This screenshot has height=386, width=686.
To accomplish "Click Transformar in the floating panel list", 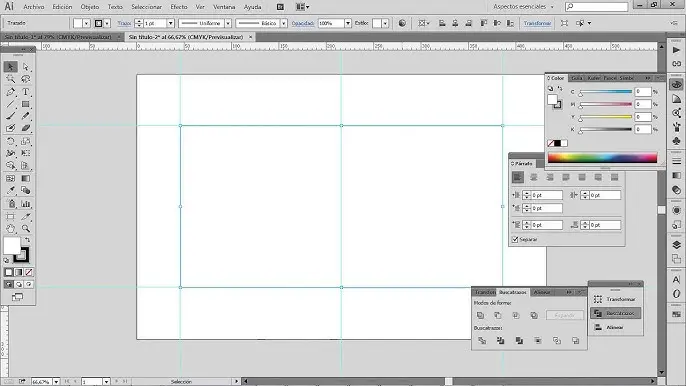I will pyautogui.click(x=615, y=299).
